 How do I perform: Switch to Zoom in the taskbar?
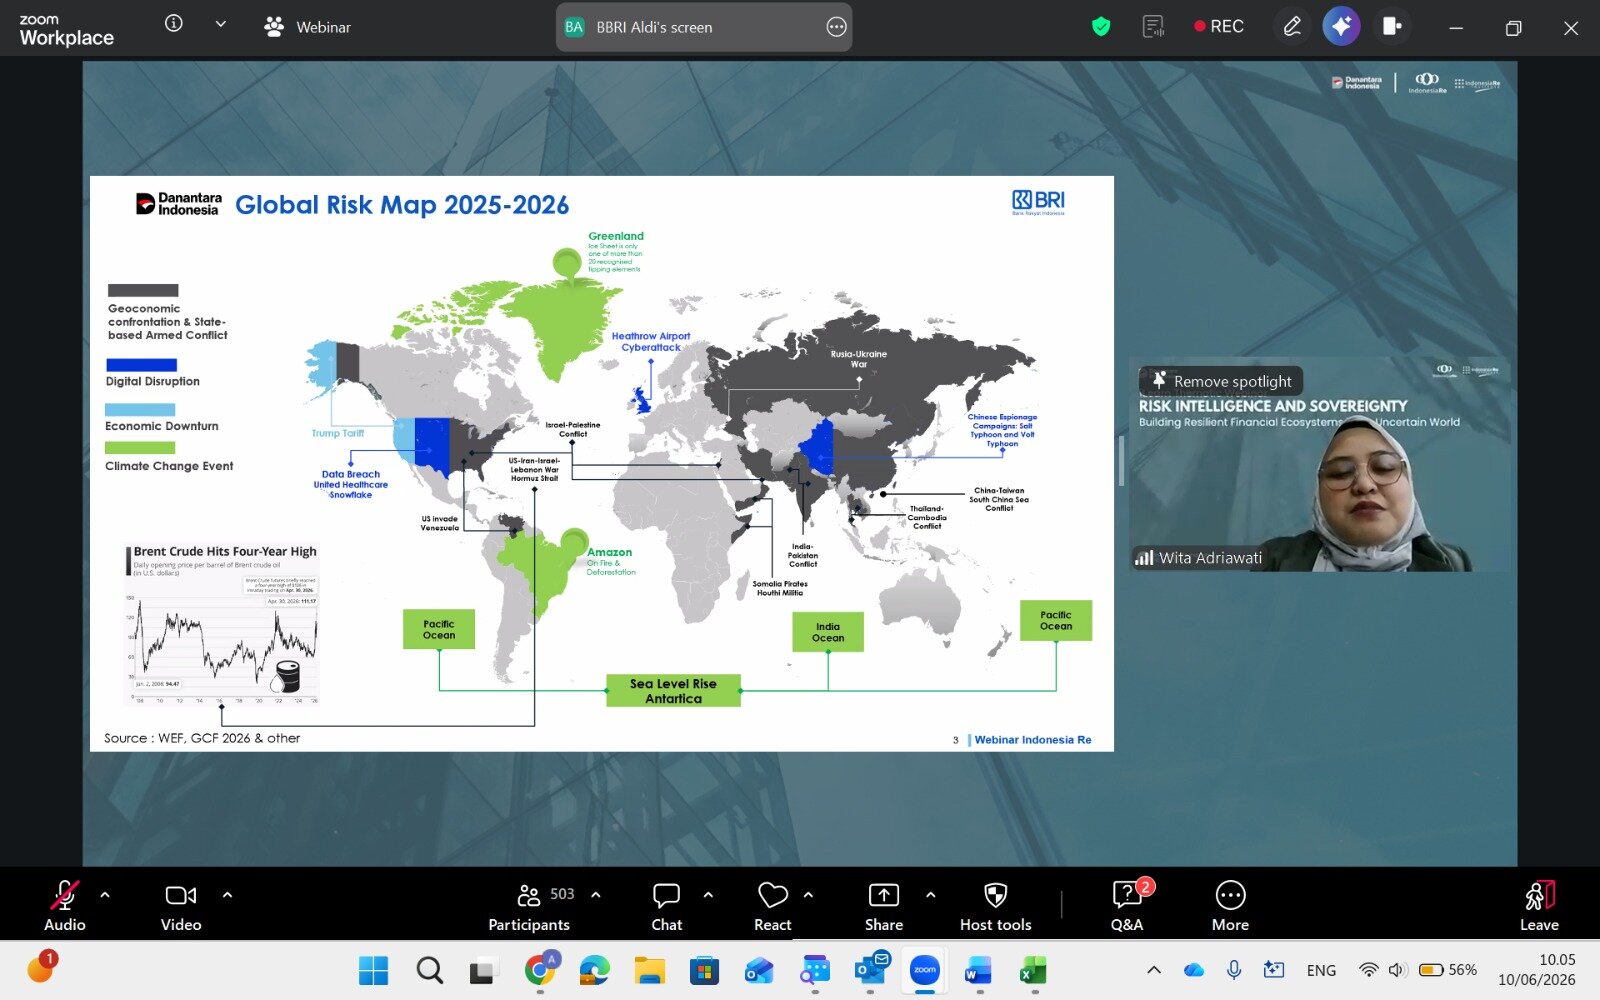925,970
